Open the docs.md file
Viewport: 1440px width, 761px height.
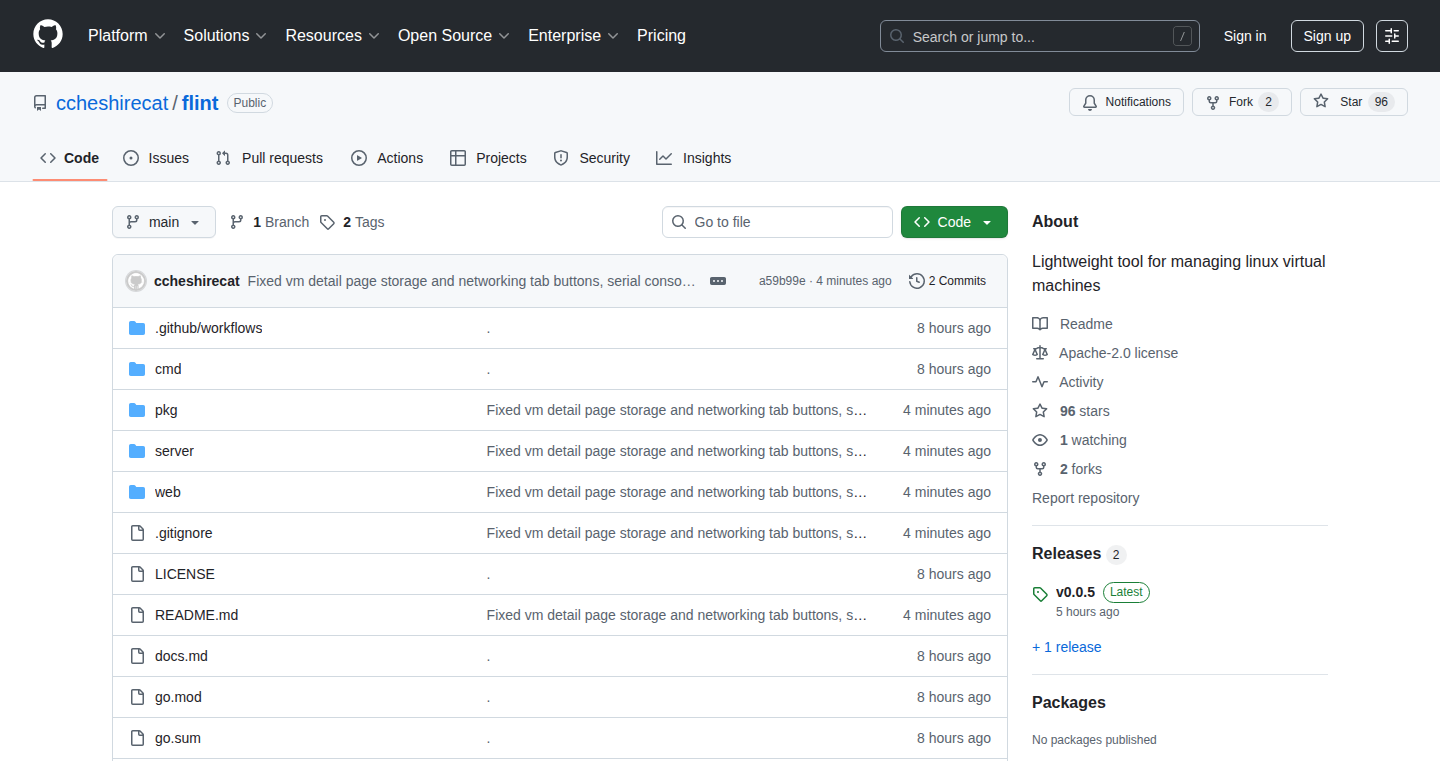tap(181, 656)
